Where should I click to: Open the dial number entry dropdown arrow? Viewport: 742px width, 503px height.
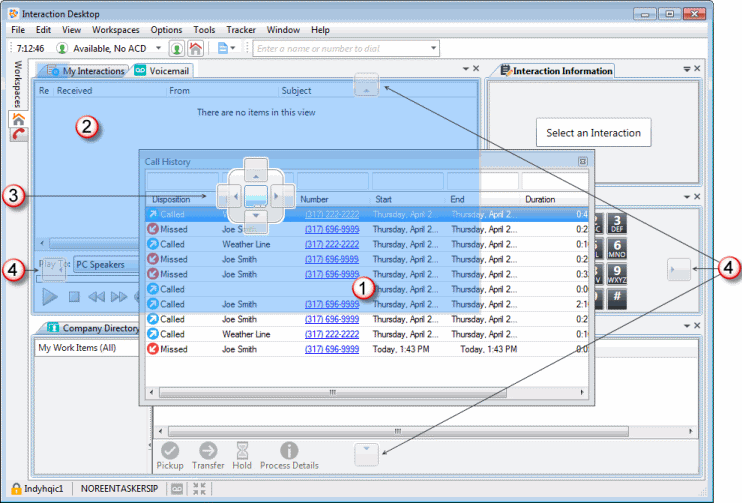click(x=433, y=48)
